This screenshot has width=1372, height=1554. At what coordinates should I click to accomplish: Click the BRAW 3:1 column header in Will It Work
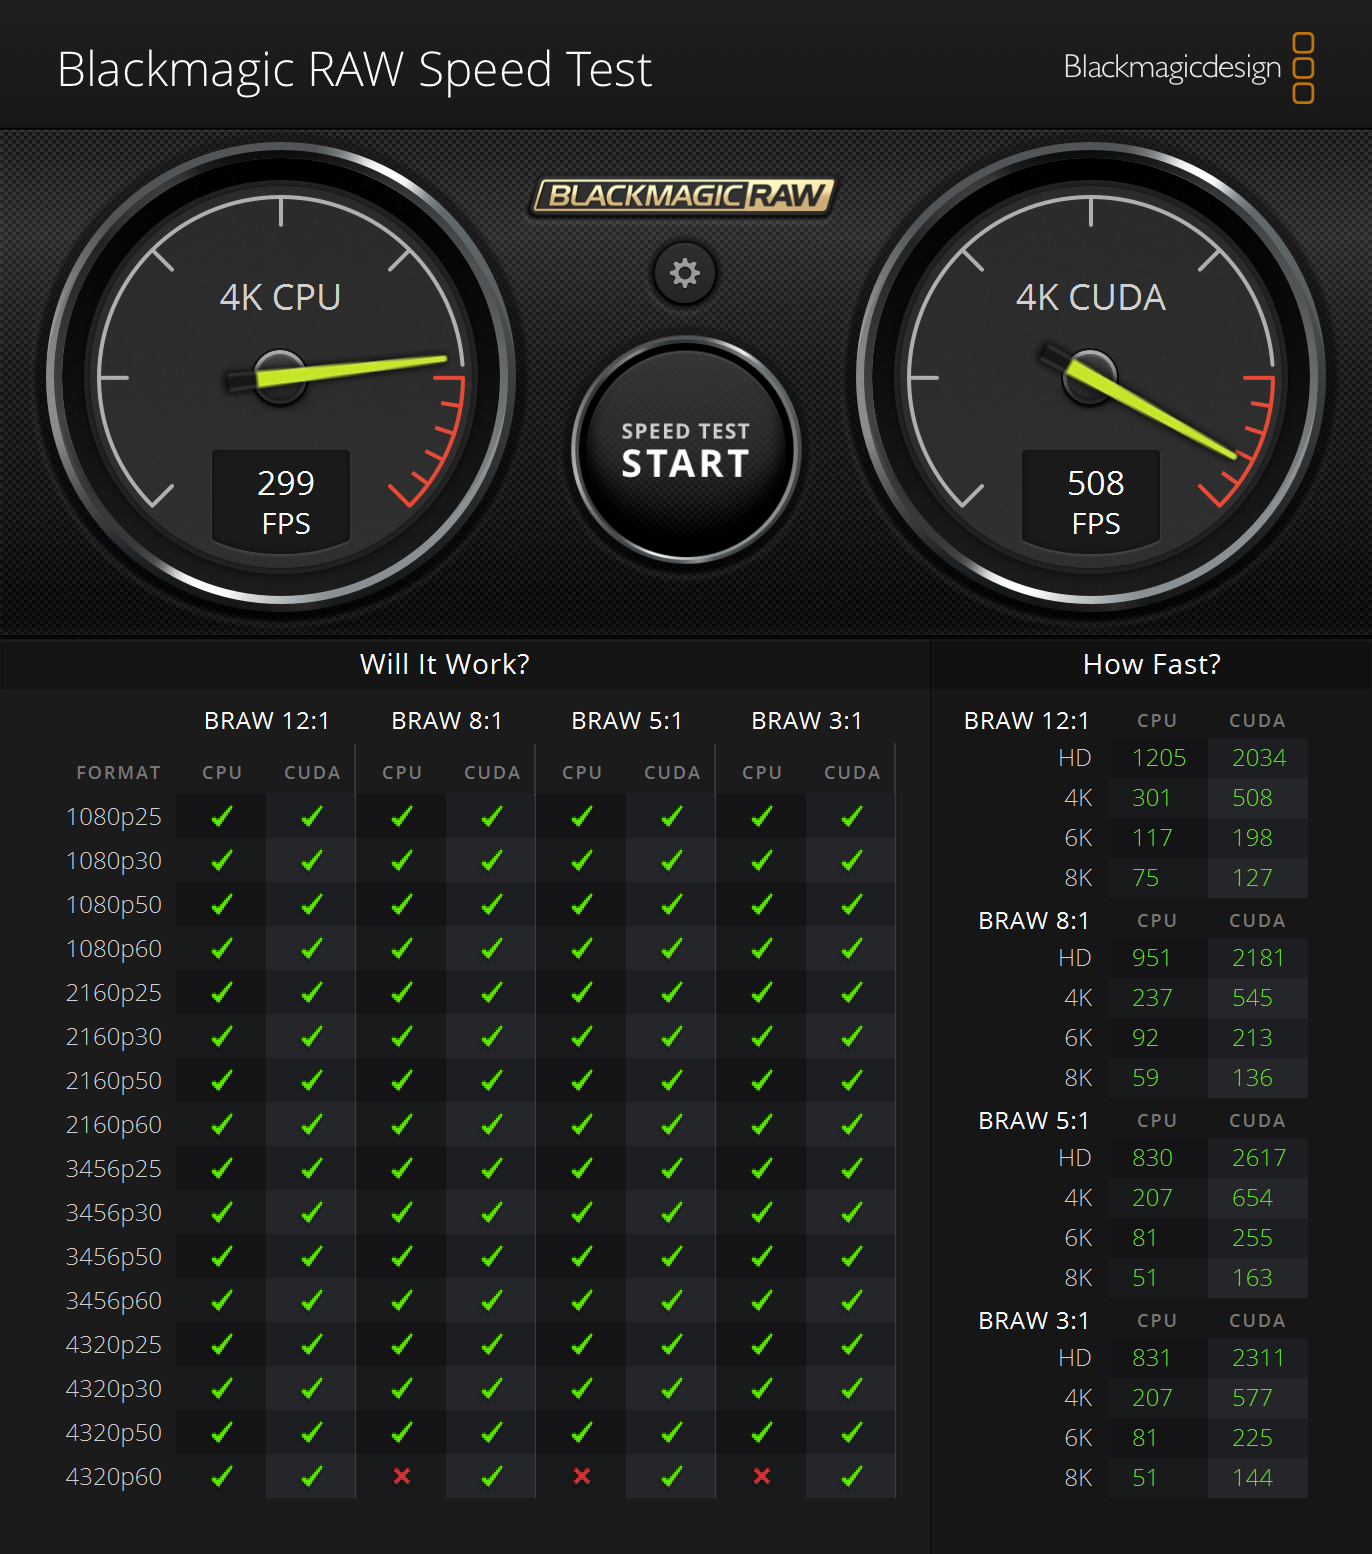point(807,721)
